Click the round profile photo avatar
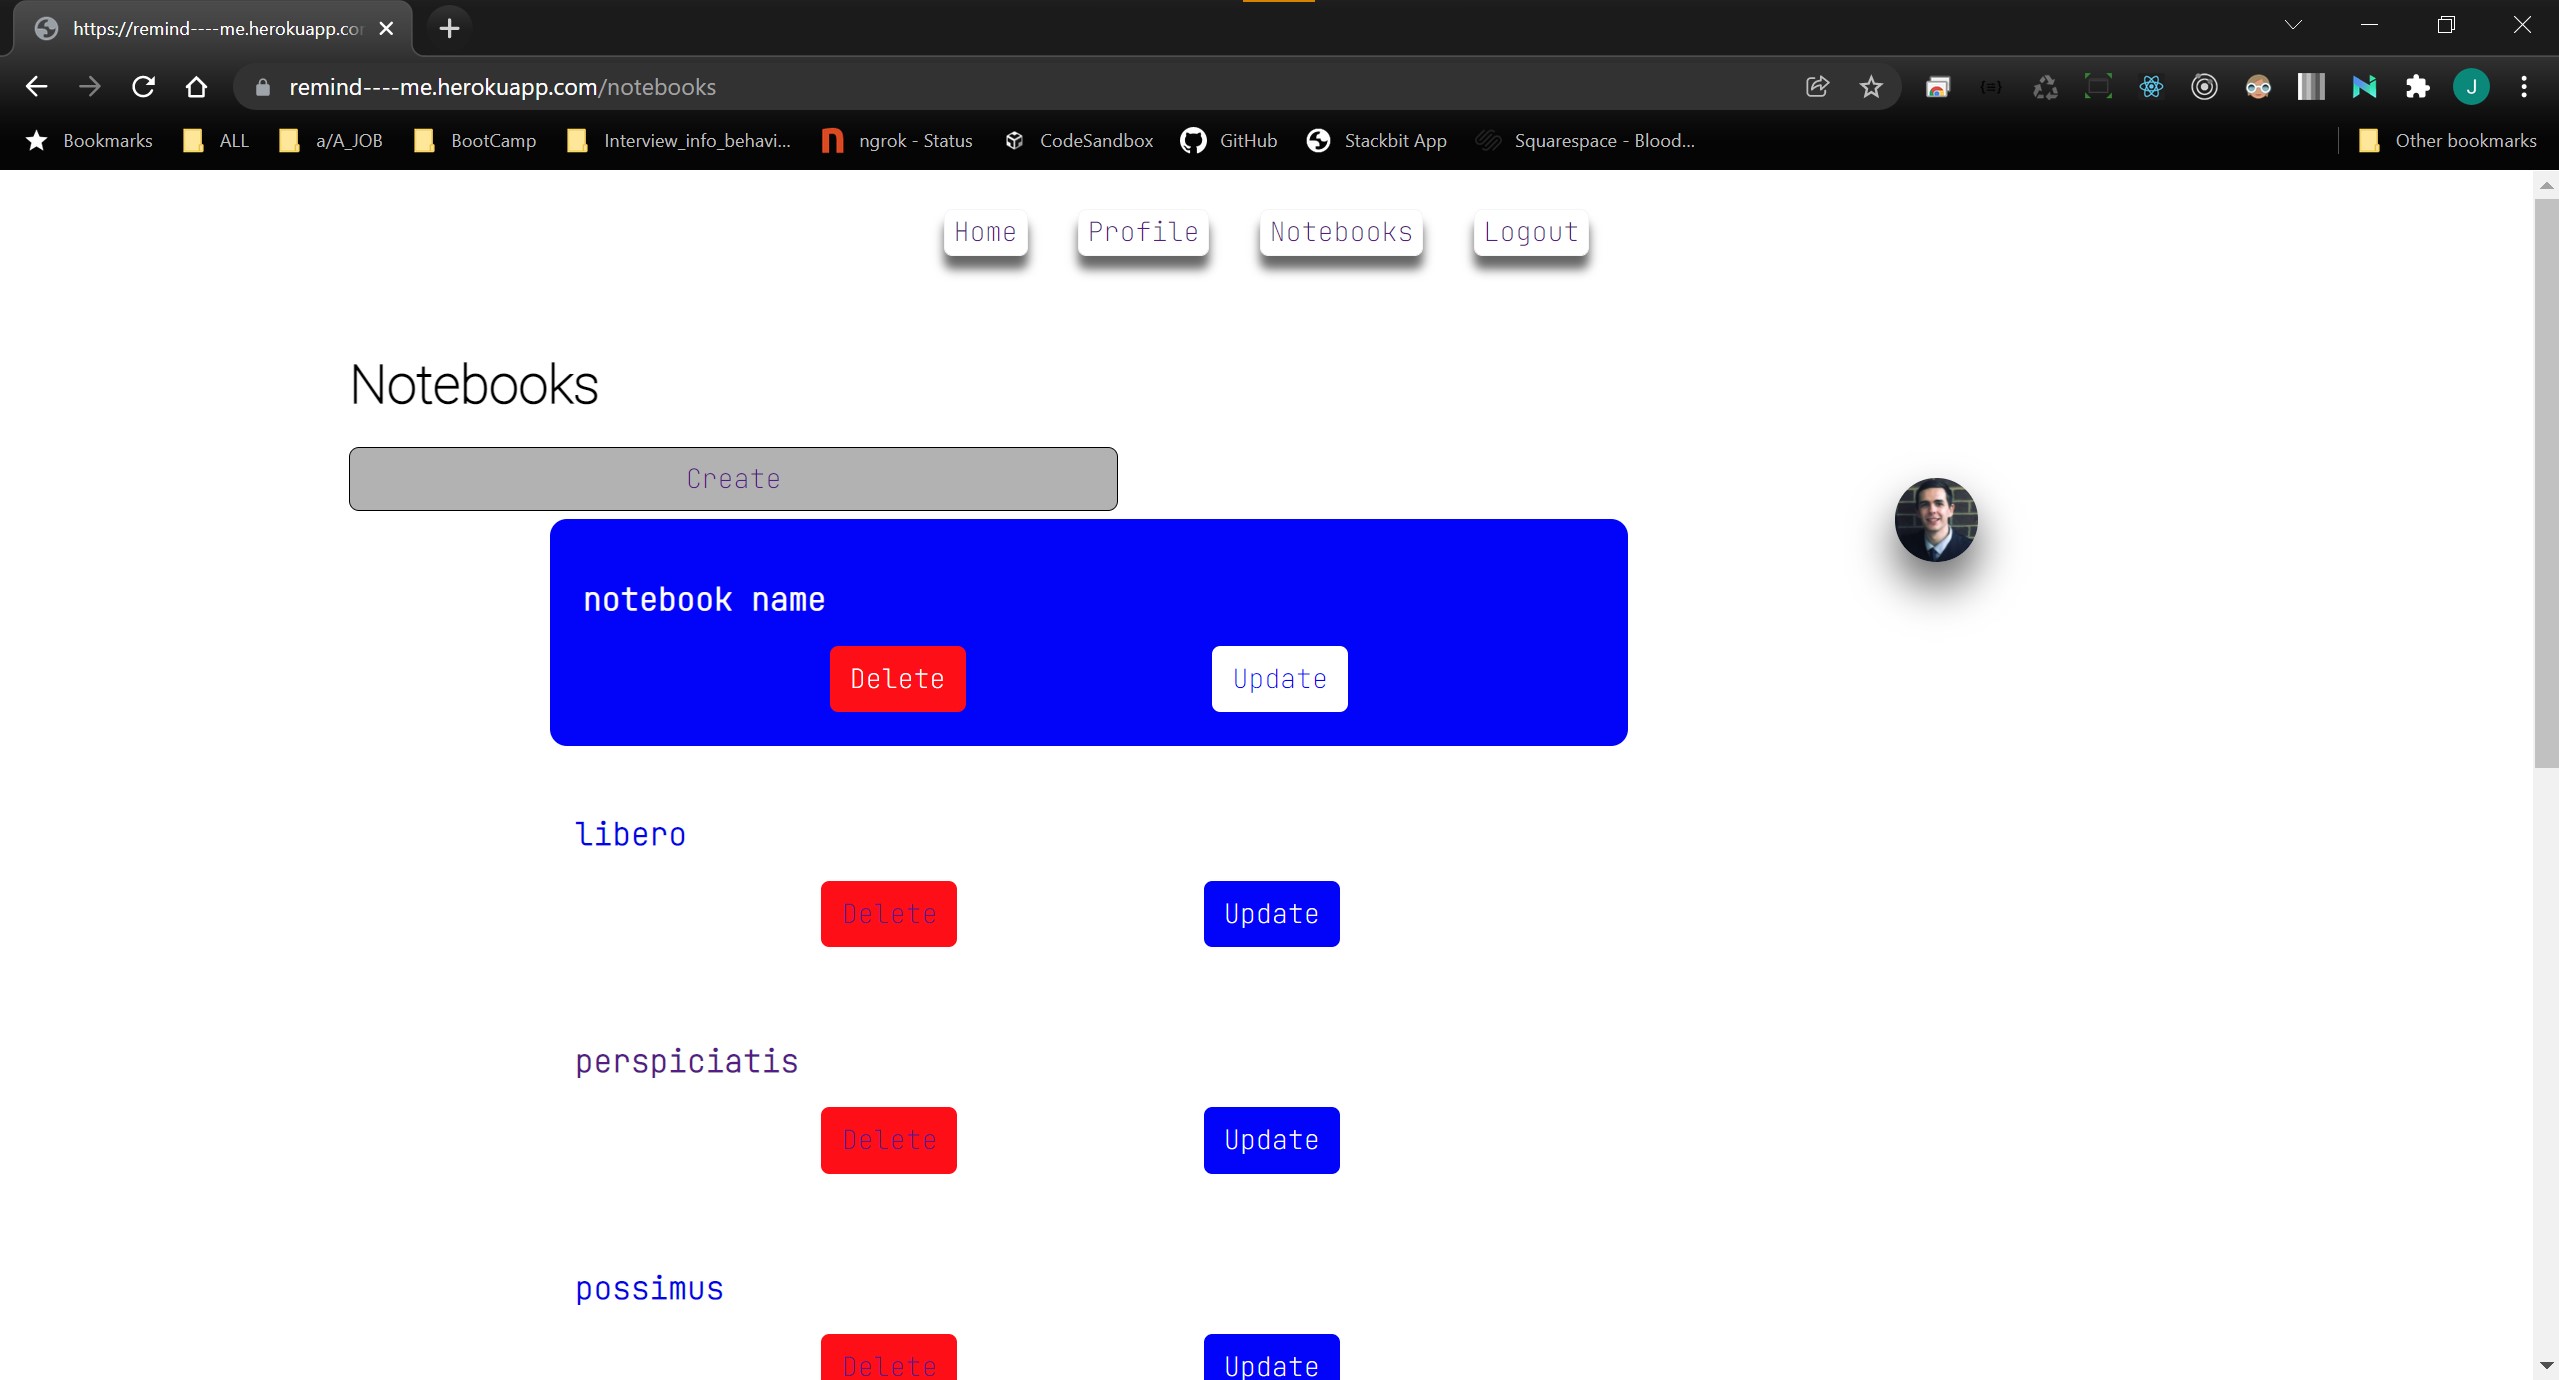The image size is (2559, 1380). pos(1936,520)
